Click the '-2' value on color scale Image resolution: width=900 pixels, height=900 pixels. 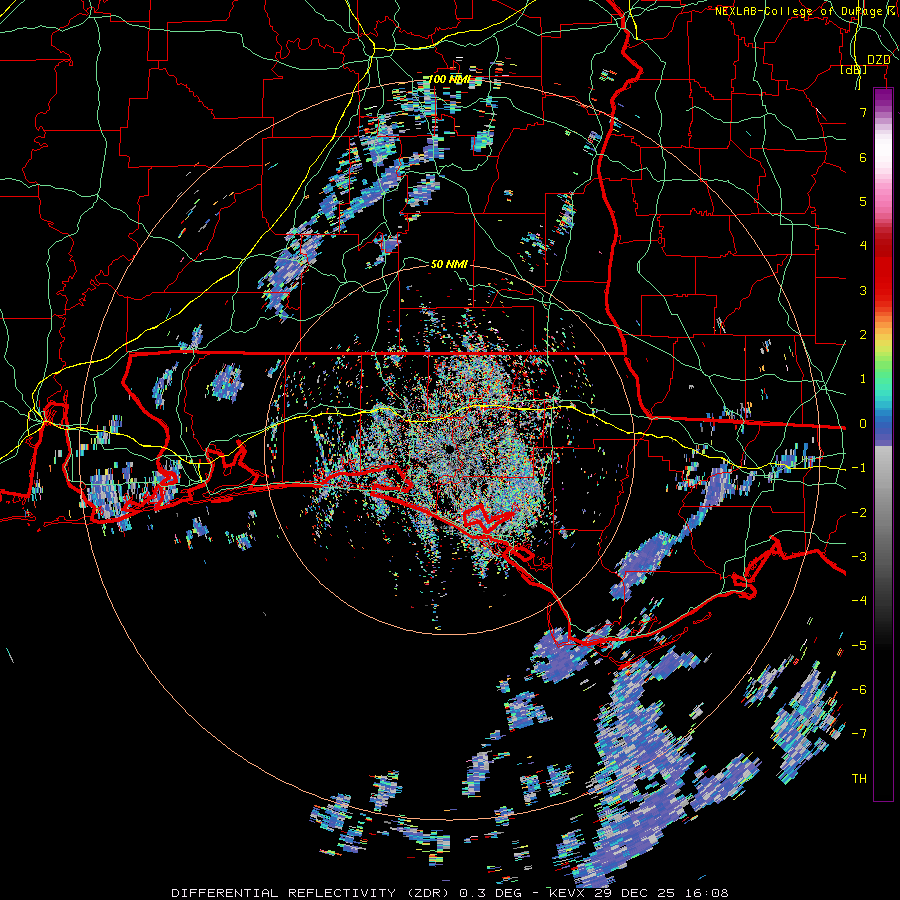pos(859,513)
